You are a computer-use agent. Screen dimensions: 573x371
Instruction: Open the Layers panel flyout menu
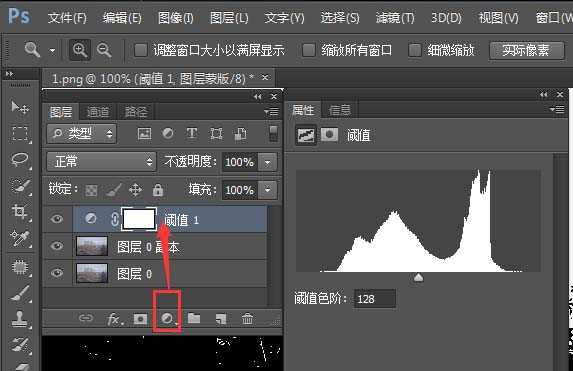pos(272,111)
